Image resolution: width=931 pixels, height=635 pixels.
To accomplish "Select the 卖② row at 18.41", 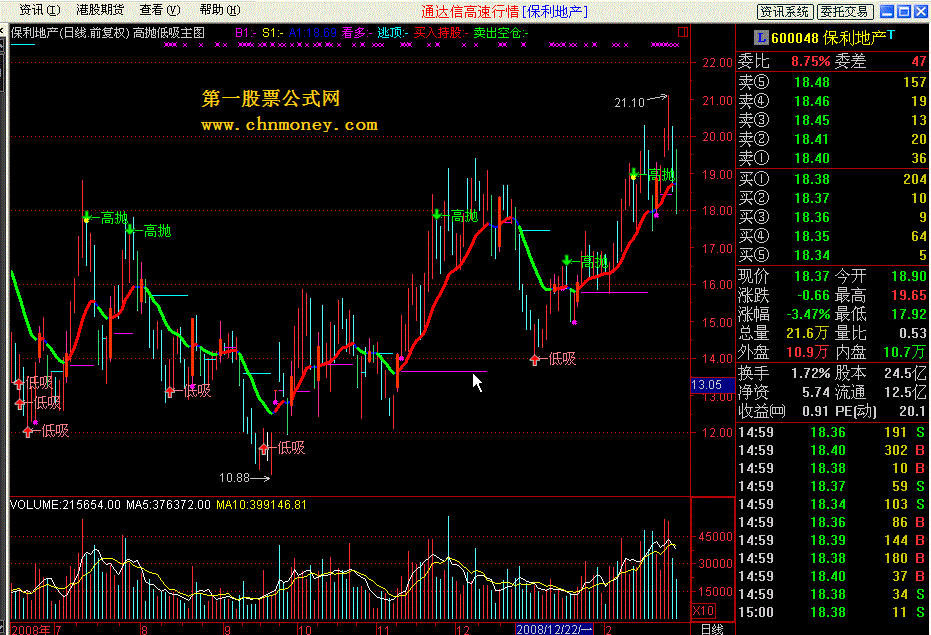I will (832, 139).
